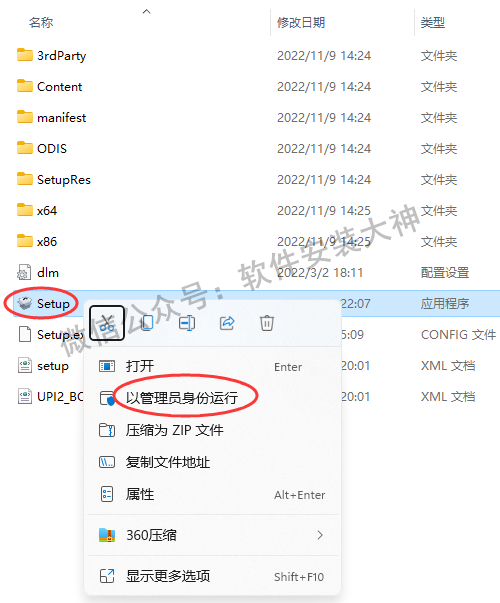Click the Cut scissors icon

pos(107,323)
